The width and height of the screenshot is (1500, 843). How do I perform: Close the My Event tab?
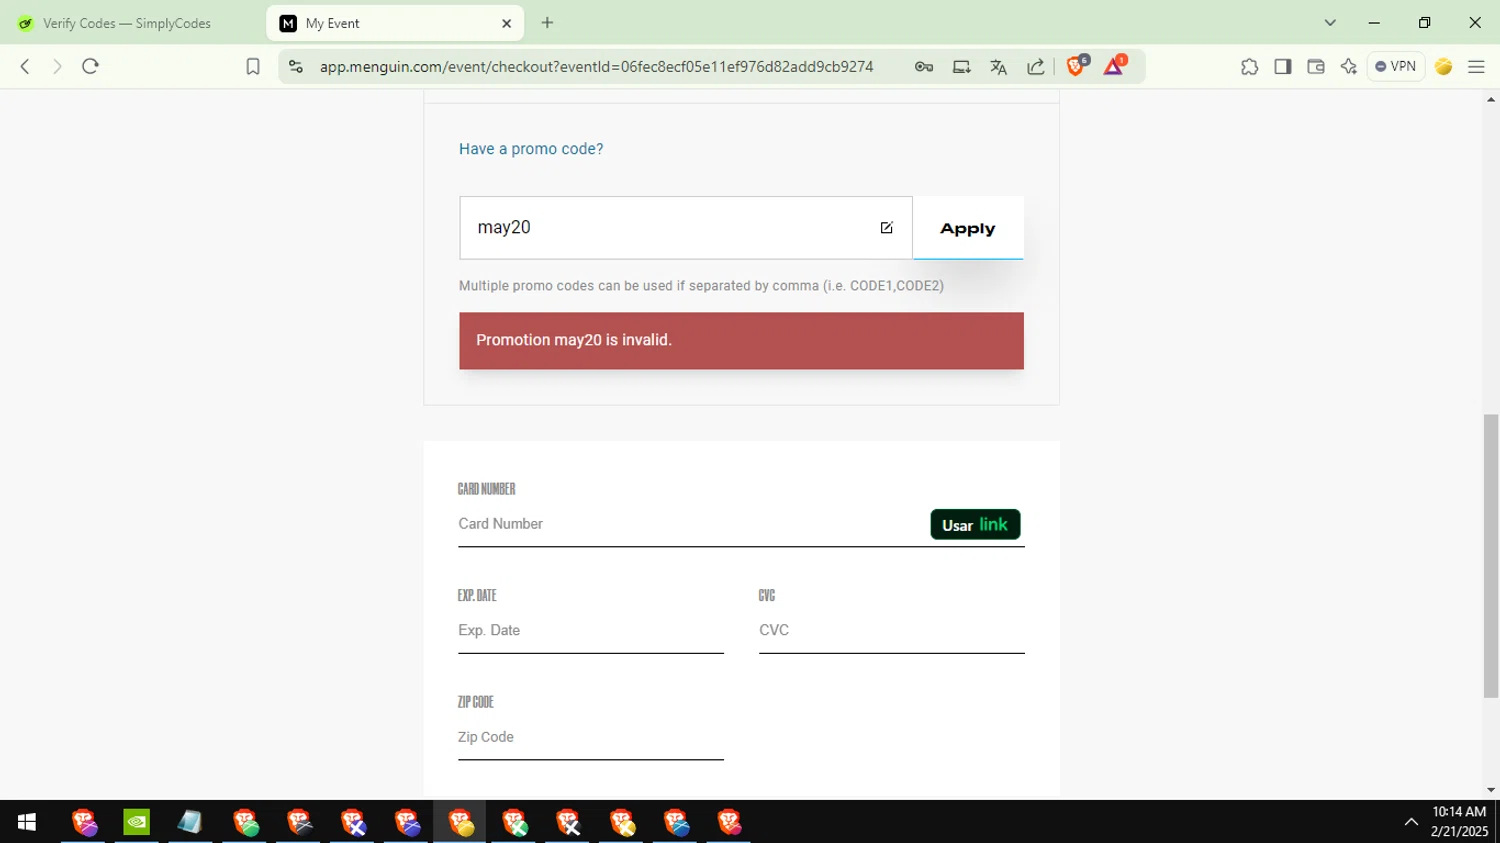pos(506,23)
